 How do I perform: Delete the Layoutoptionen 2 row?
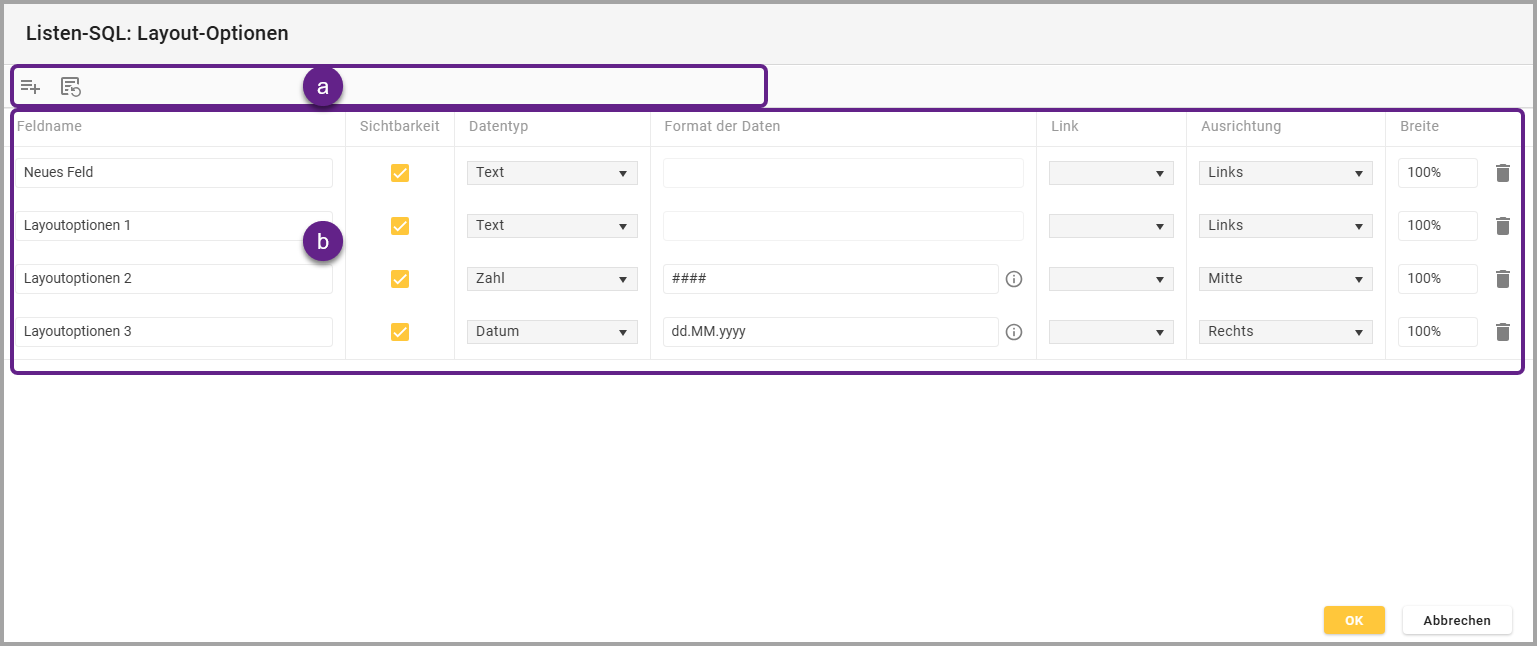(1502, 279)
